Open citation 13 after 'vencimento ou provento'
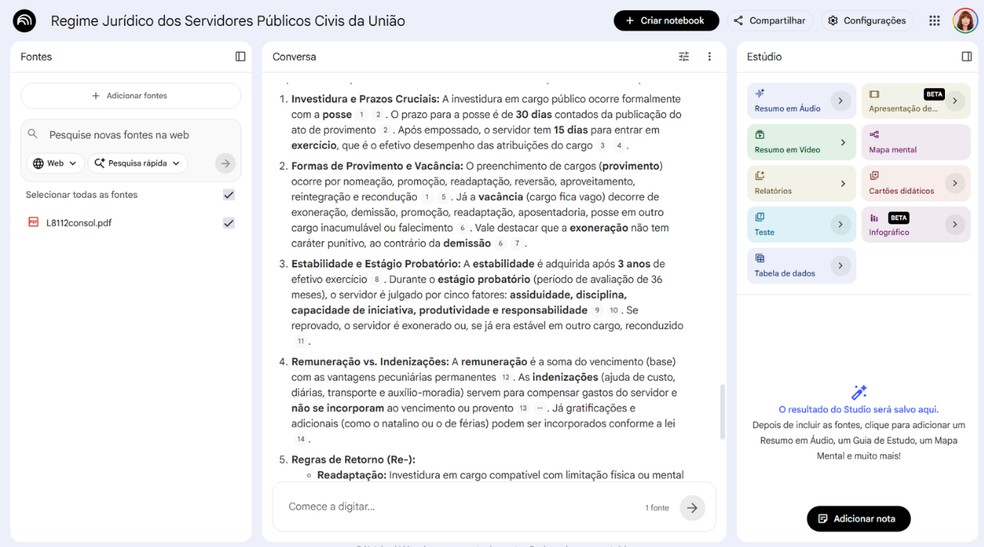The height and width of the screenshot is (547, 984). point(523,408)
